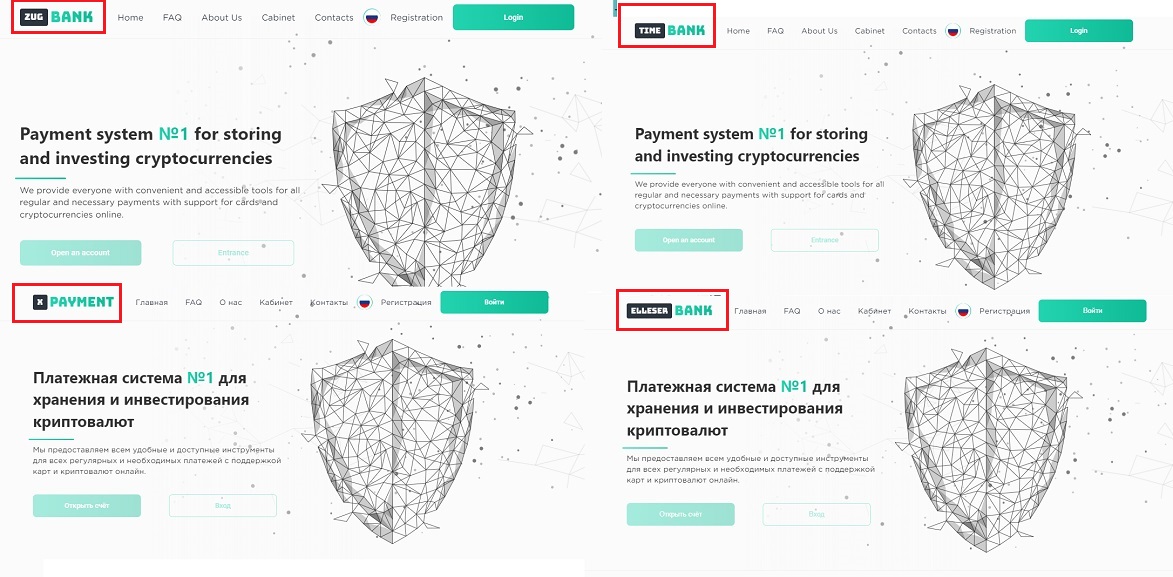Click the X PAYMENT logo
1173x577 pixels.
pyautogui.click(x=73, y=302)
